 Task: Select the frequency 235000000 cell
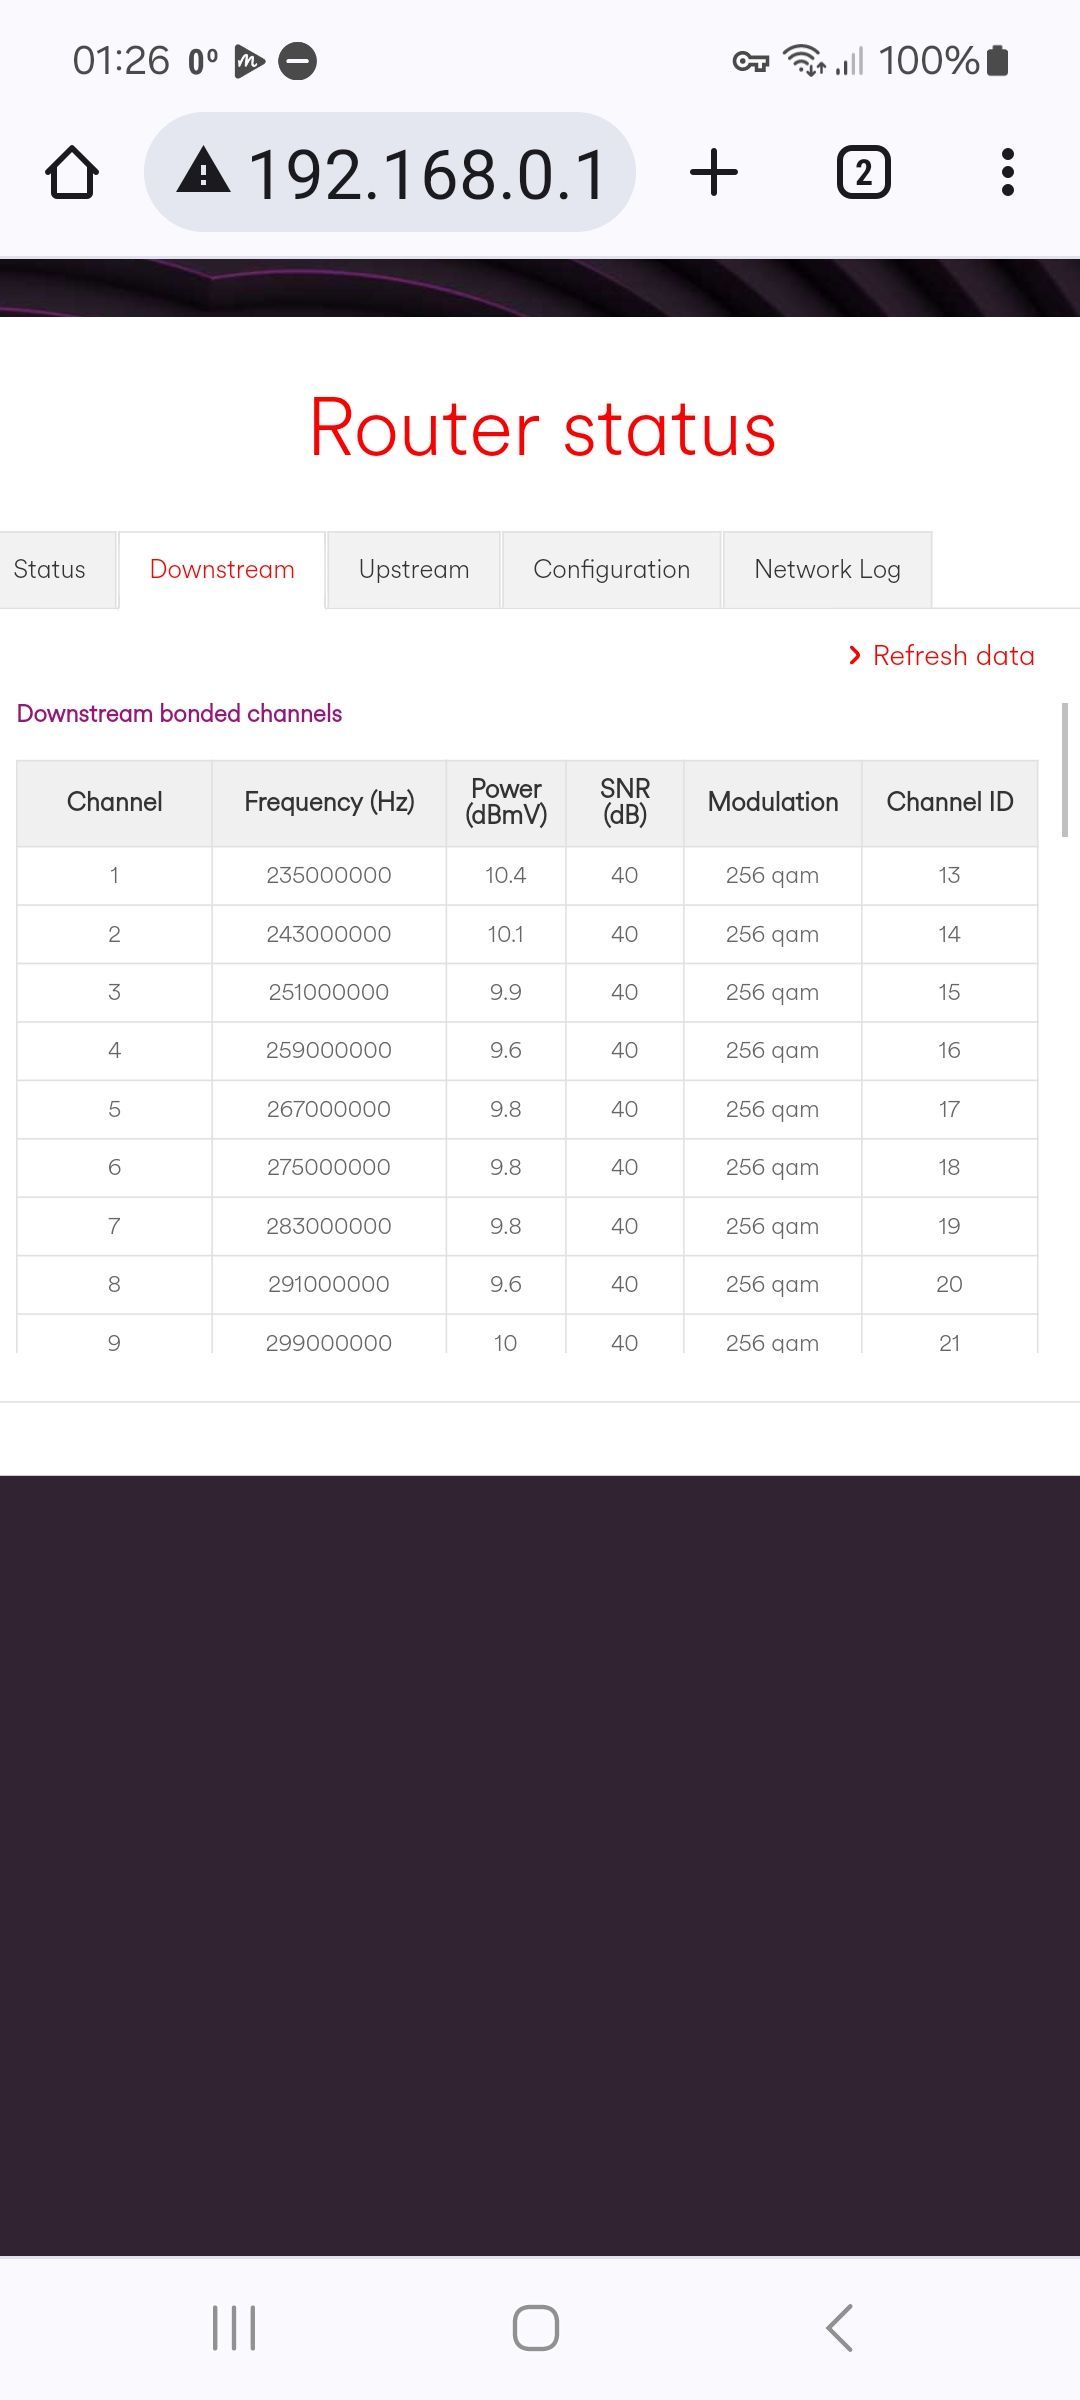(329, 876)
